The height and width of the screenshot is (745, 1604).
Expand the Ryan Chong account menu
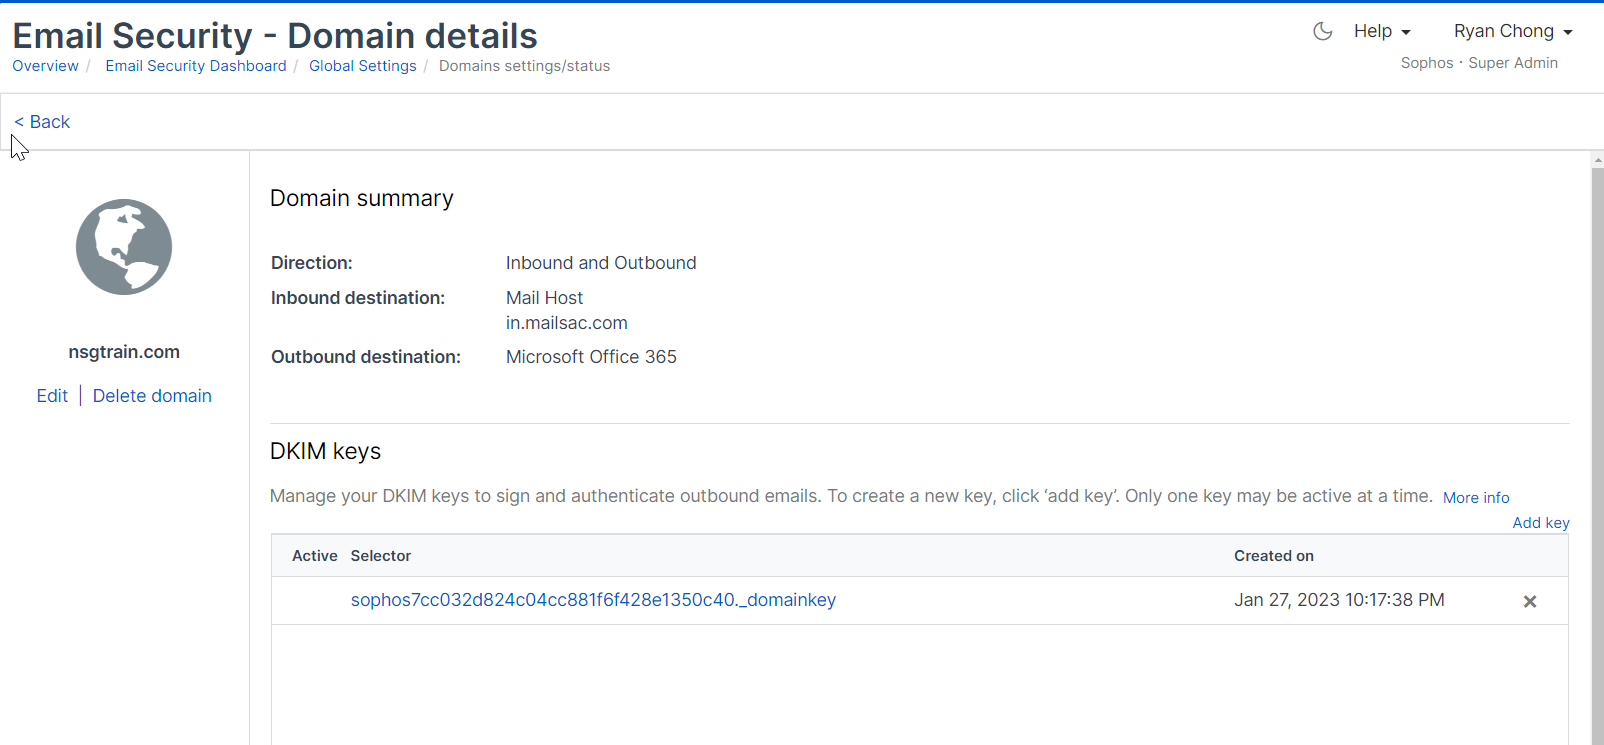tap(1512, 31)
